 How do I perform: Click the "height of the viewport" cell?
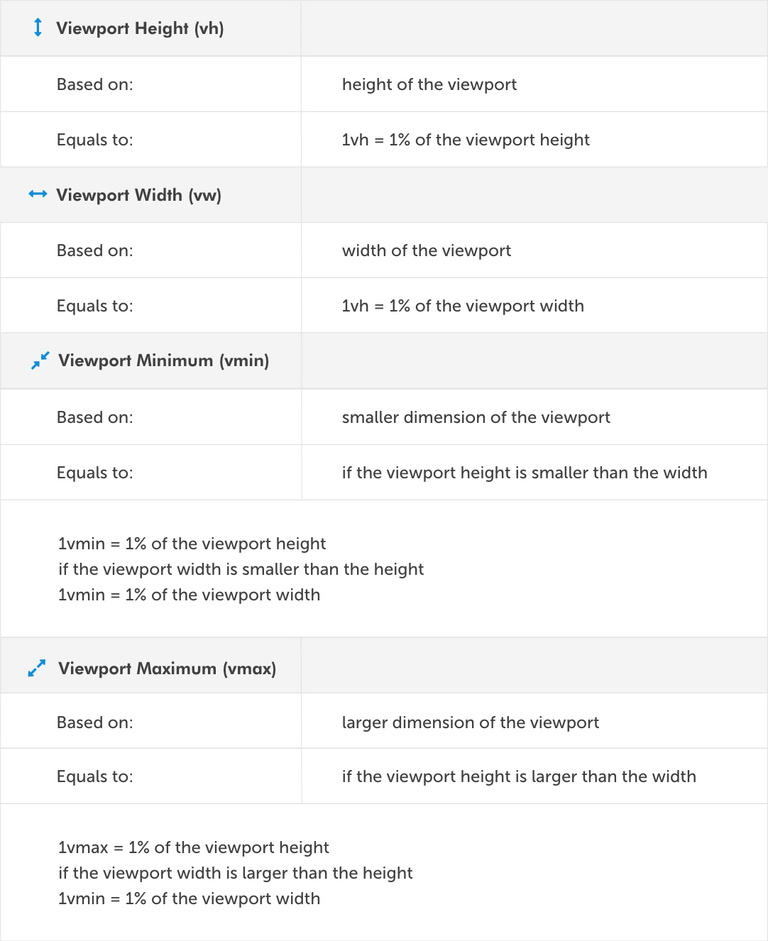click(429, 84)
